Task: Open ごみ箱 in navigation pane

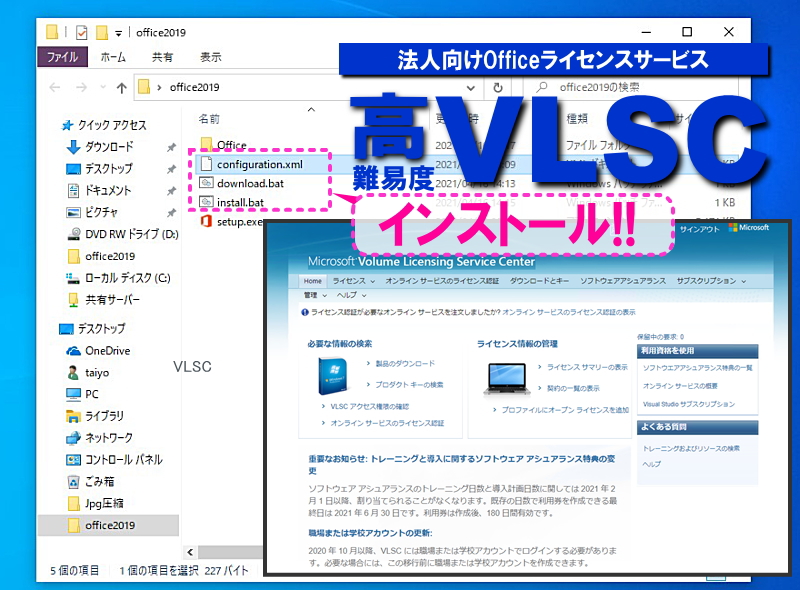Action: pos(91,481)
